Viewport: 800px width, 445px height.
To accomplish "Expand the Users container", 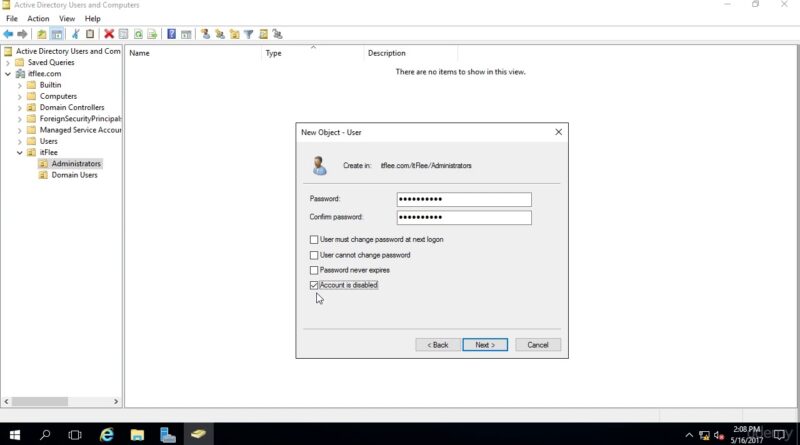I will tap(19, 141).
